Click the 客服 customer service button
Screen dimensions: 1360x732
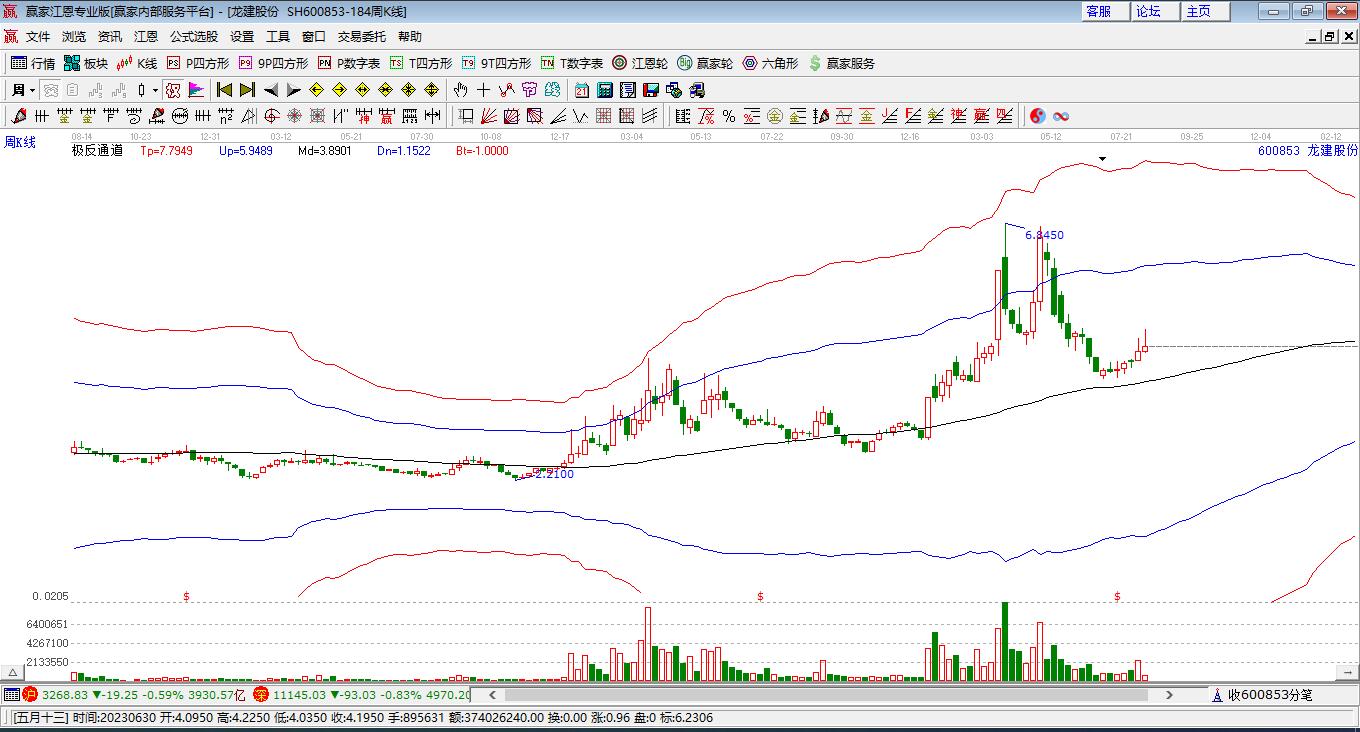(x=1098, y=11)
